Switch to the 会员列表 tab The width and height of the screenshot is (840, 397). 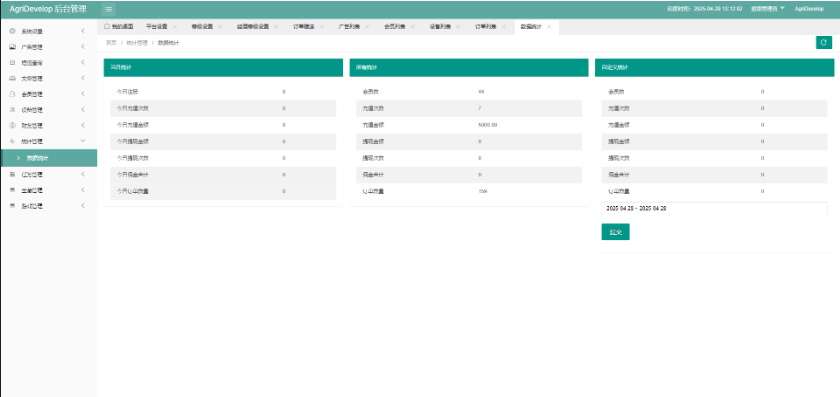(395, 26)
